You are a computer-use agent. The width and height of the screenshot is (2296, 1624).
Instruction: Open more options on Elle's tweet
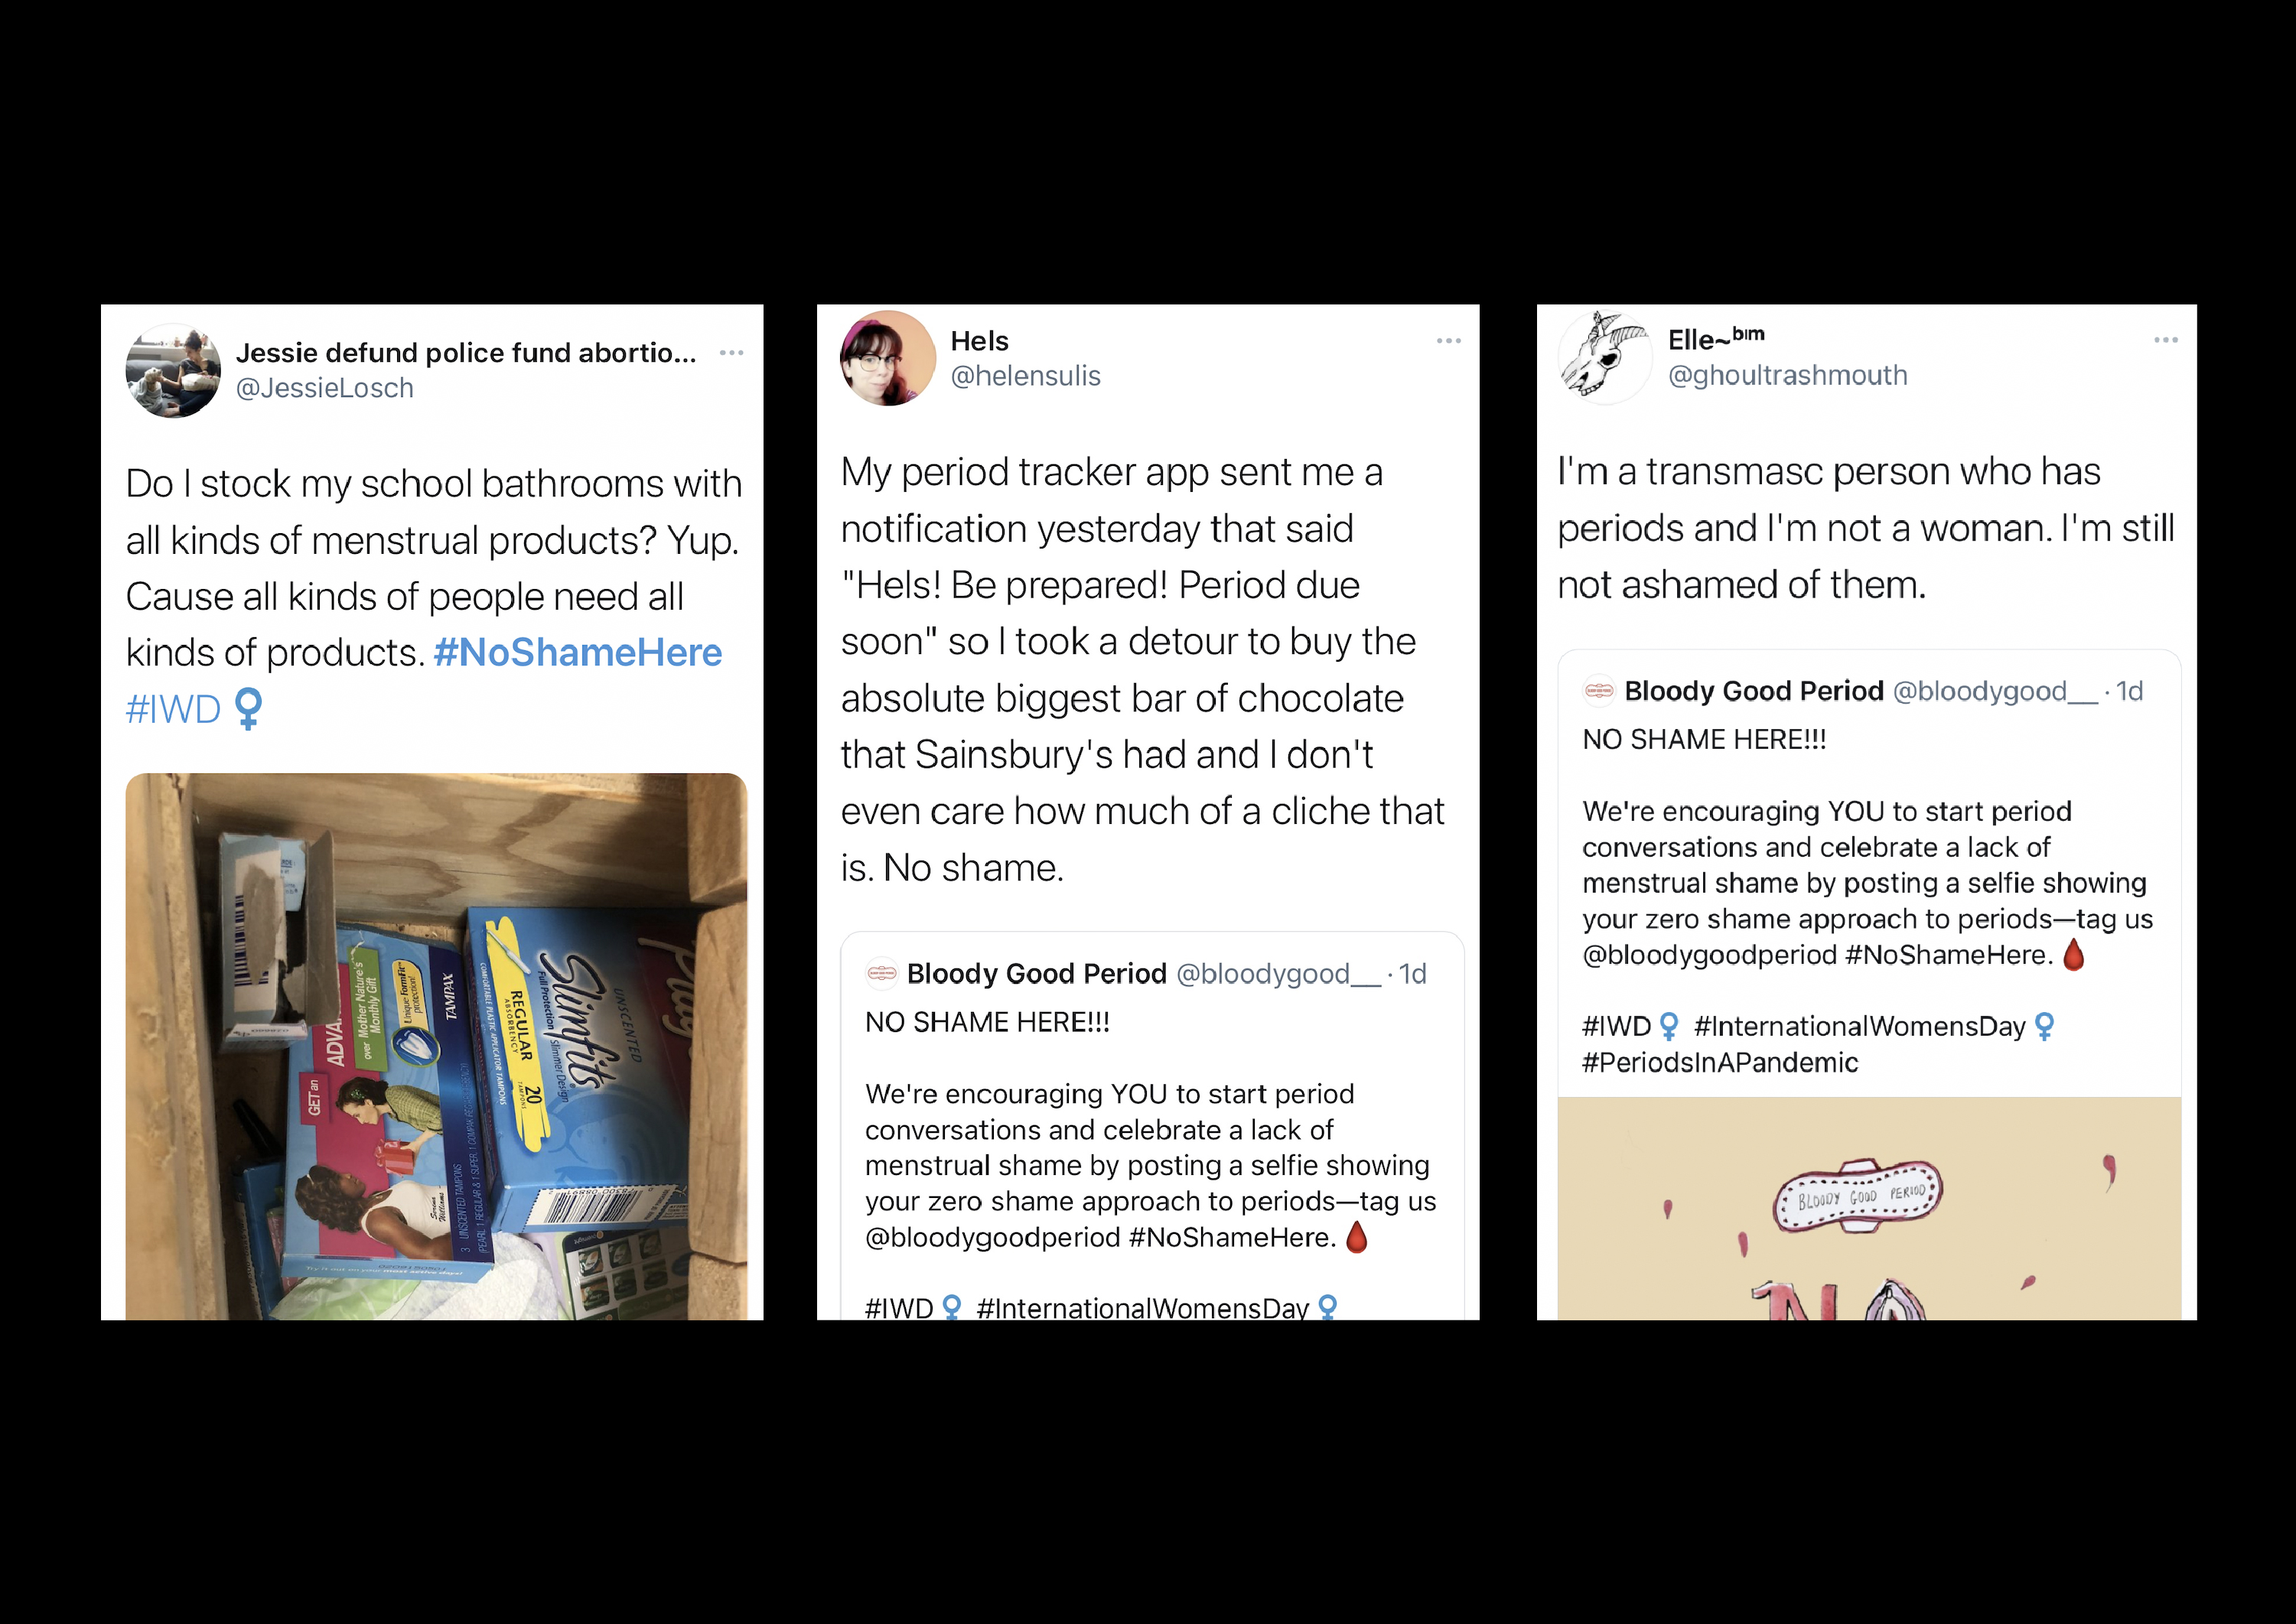click(2166, 340)
